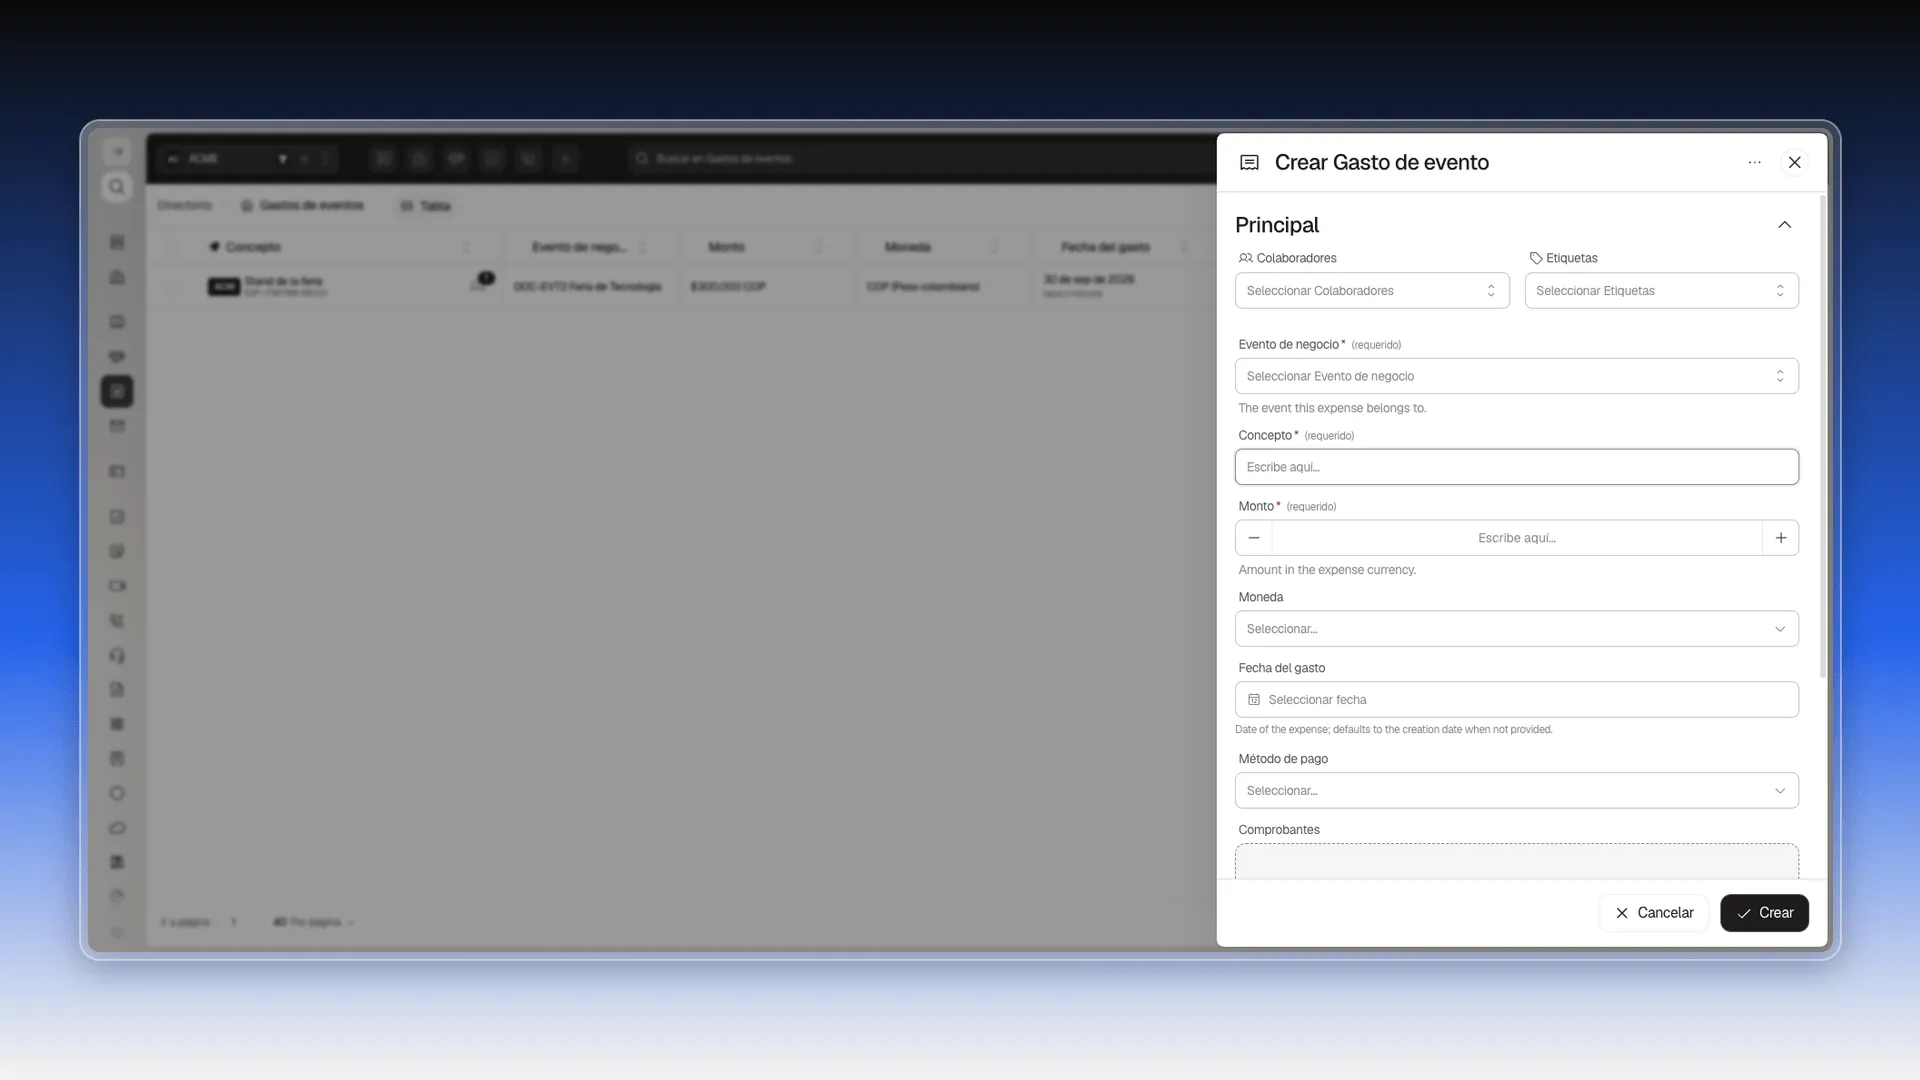Collapse the Principal section
The height and width of the screenshot is (1080, 1920).
(1785, 225)
